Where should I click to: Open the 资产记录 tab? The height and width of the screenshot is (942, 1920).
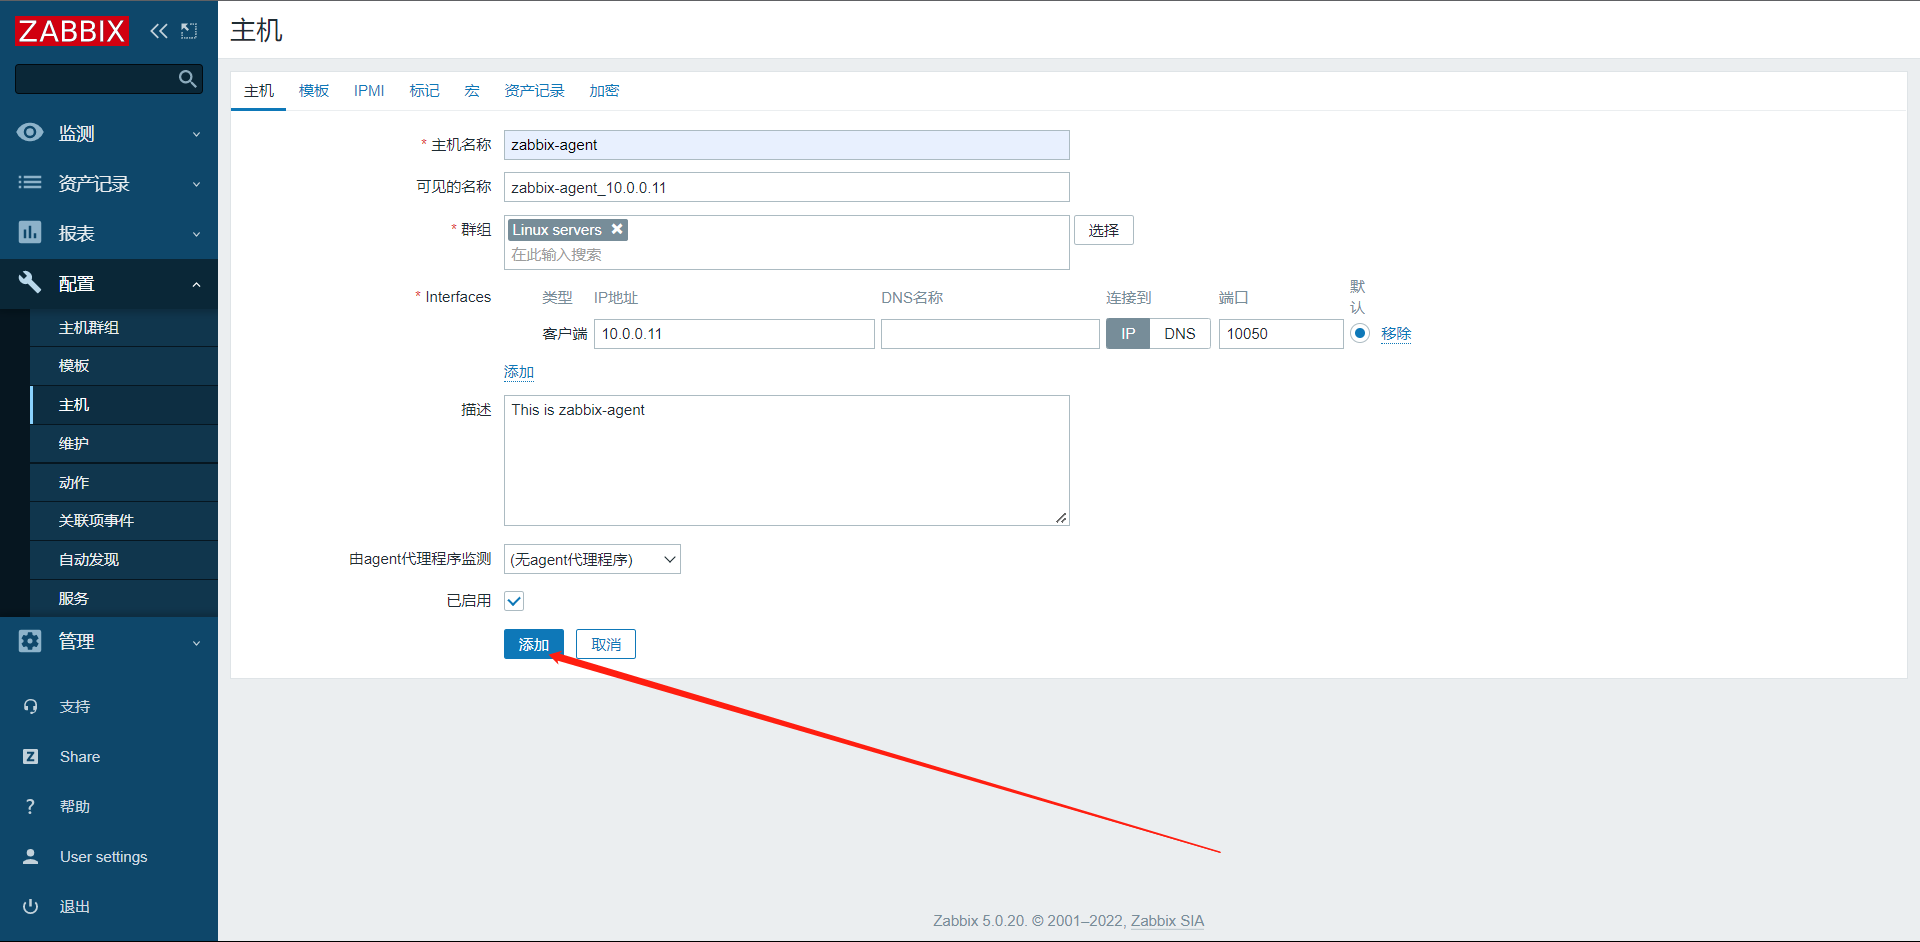click(534, 90)
